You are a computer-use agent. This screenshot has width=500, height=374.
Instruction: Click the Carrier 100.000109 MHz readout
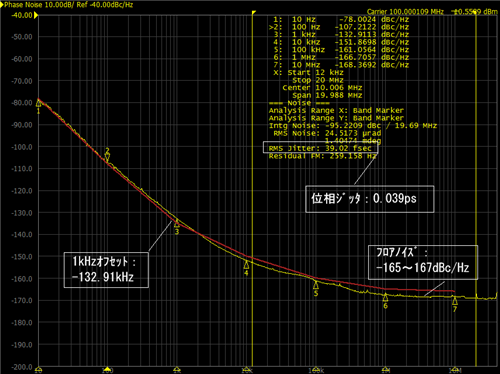(x=405, y=12)
